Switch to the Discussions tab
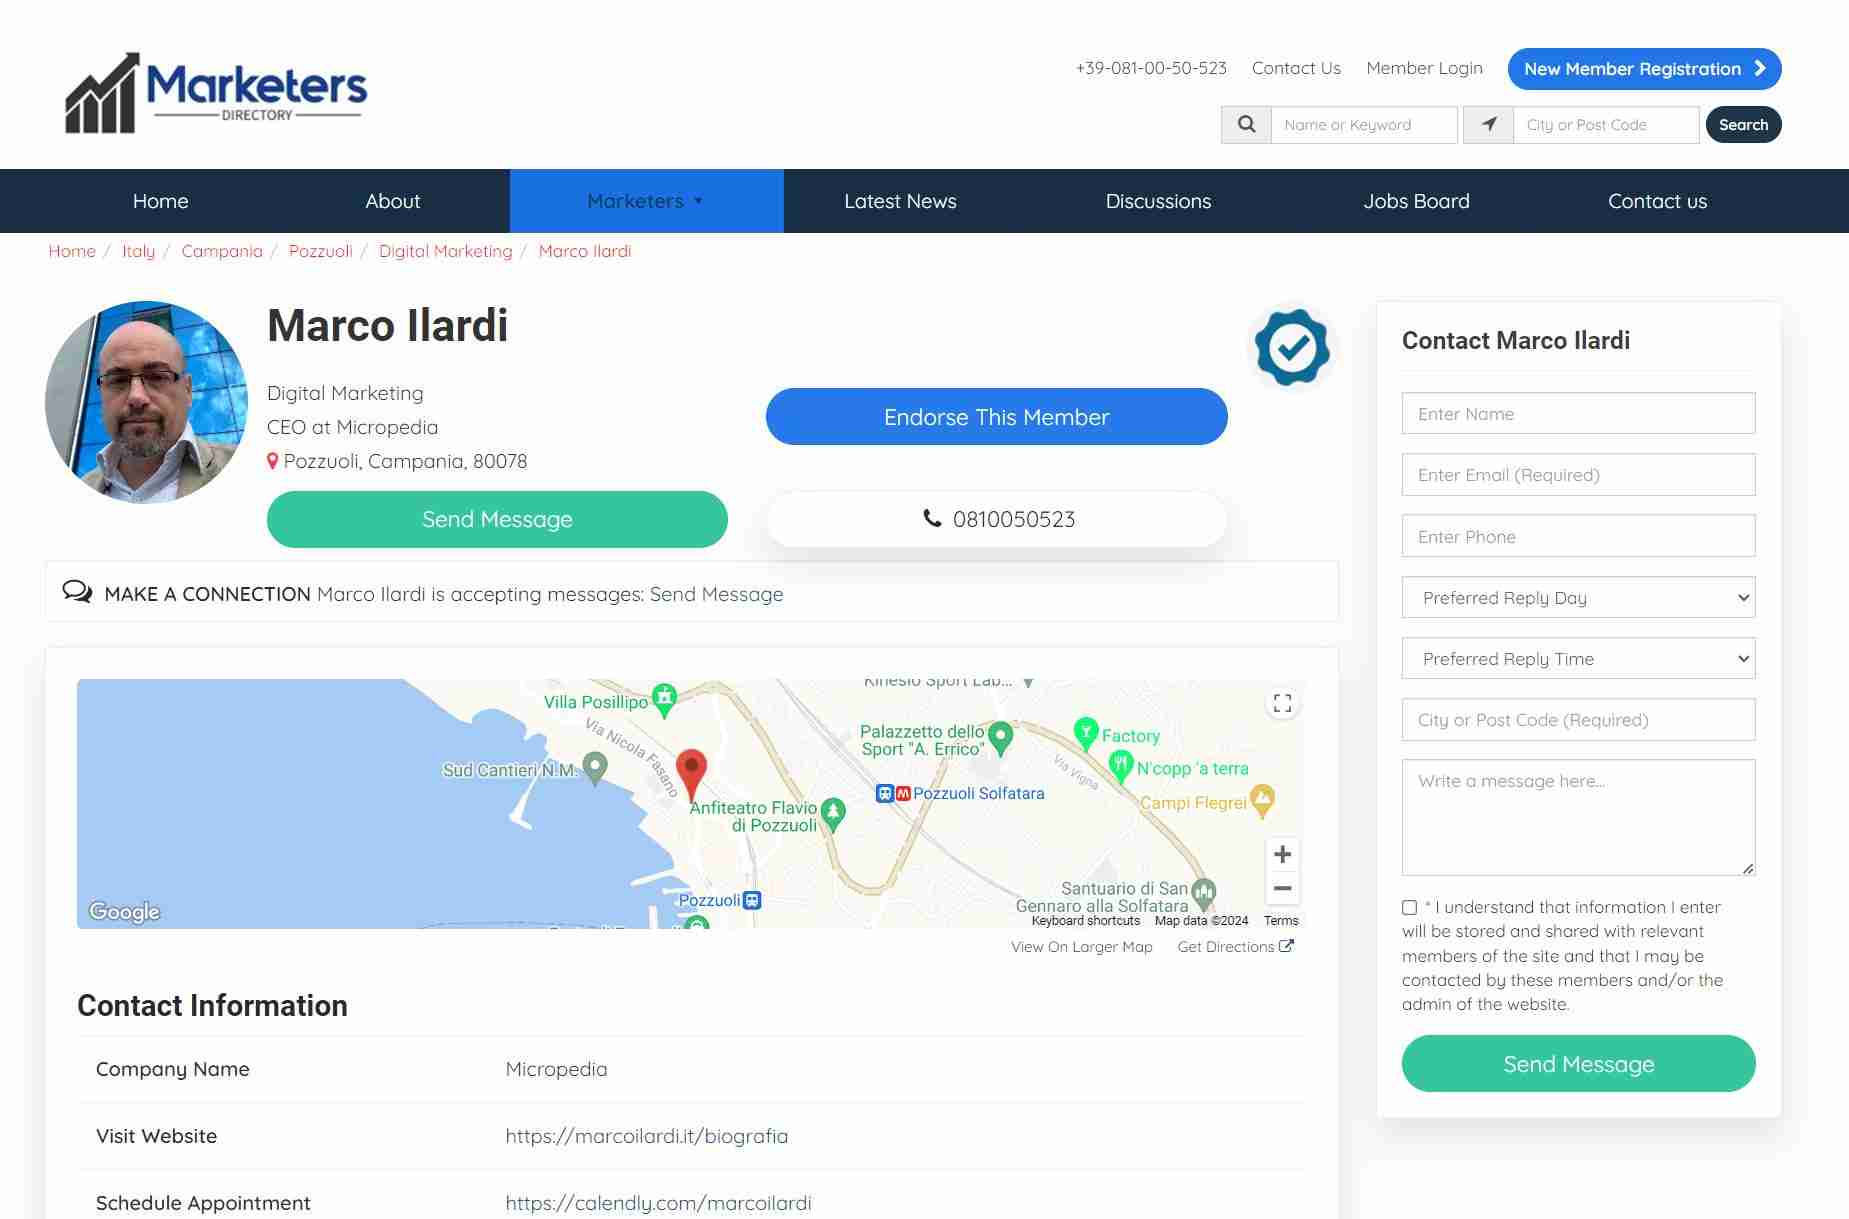 coord(1158,200)
